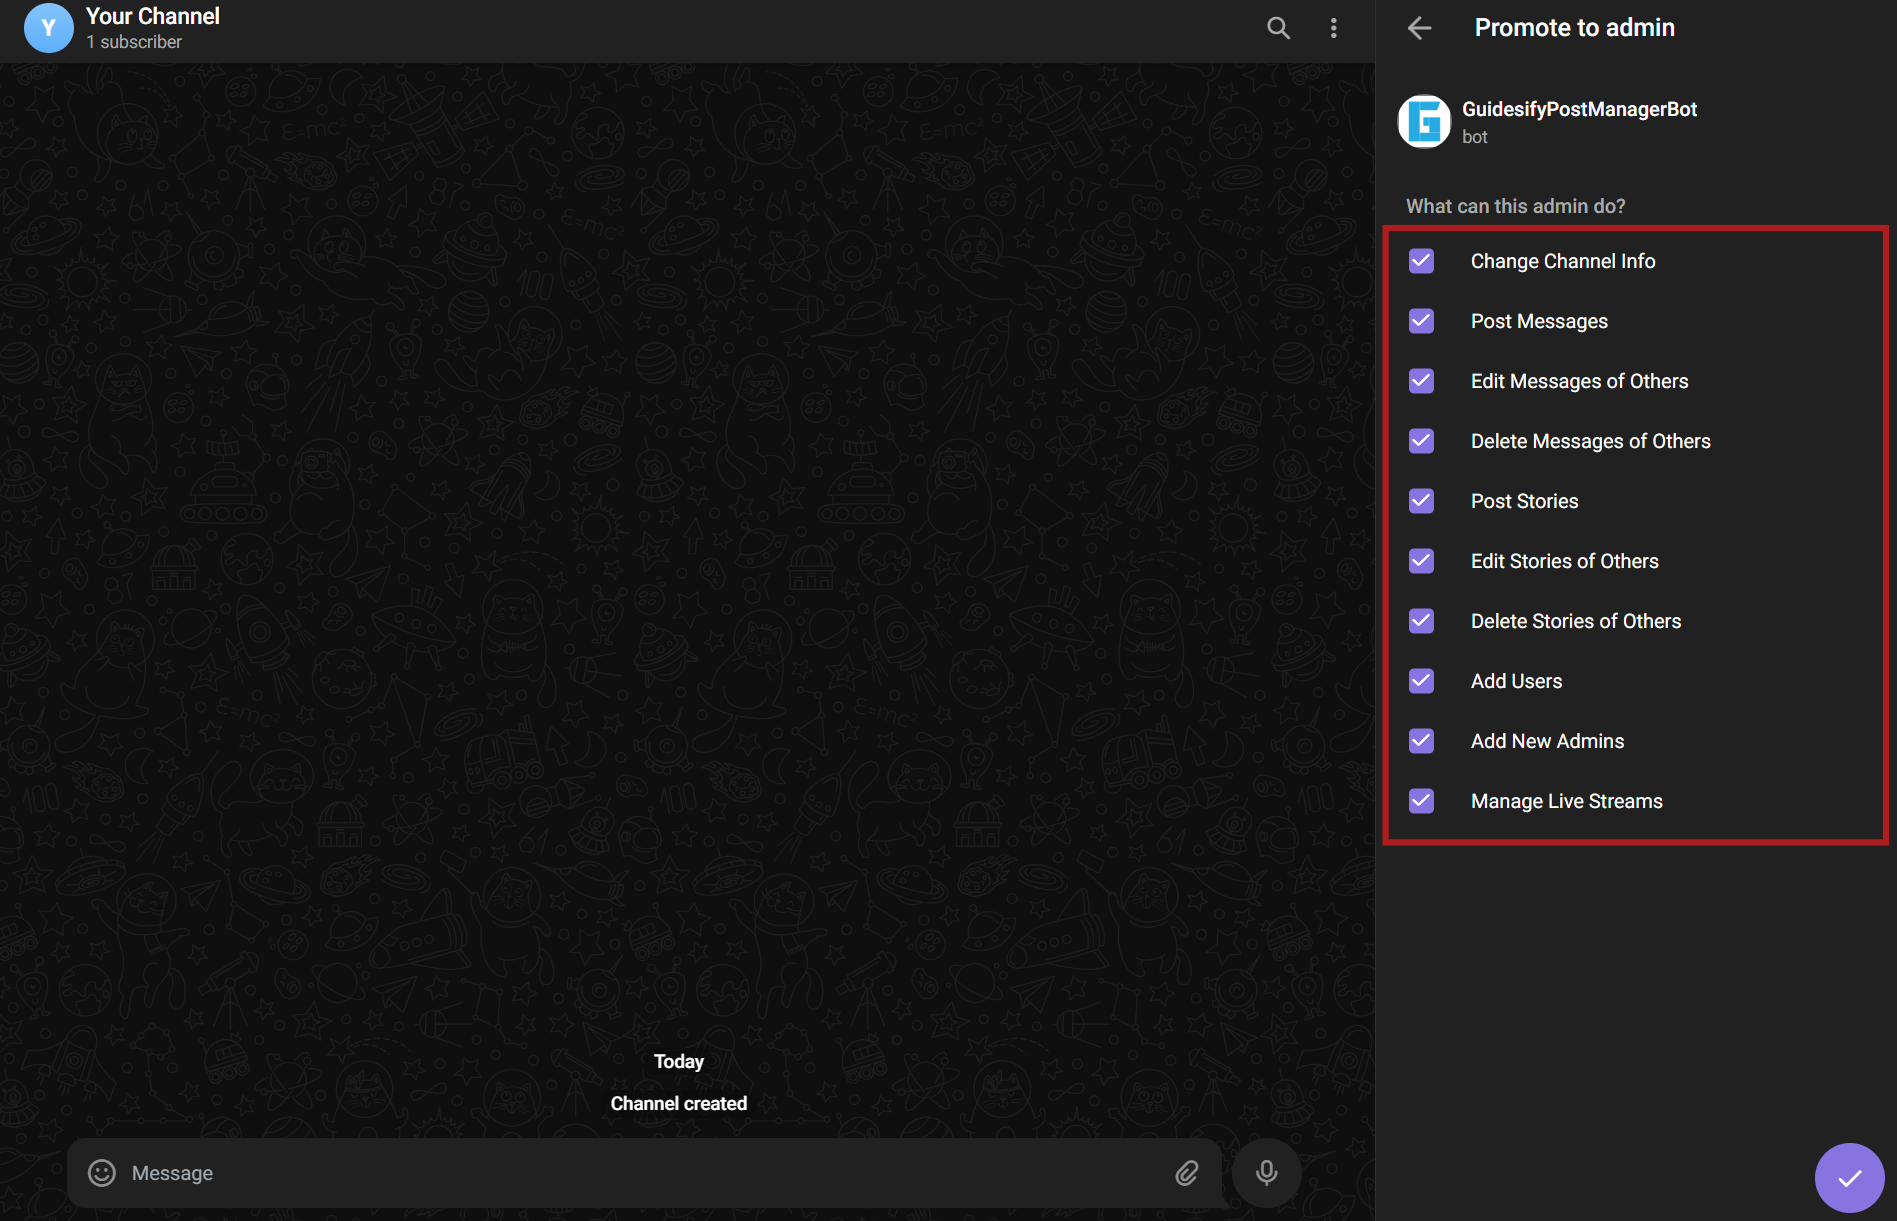
Task: Record a voice message with the microphone
Action: coord(1266,1172)
